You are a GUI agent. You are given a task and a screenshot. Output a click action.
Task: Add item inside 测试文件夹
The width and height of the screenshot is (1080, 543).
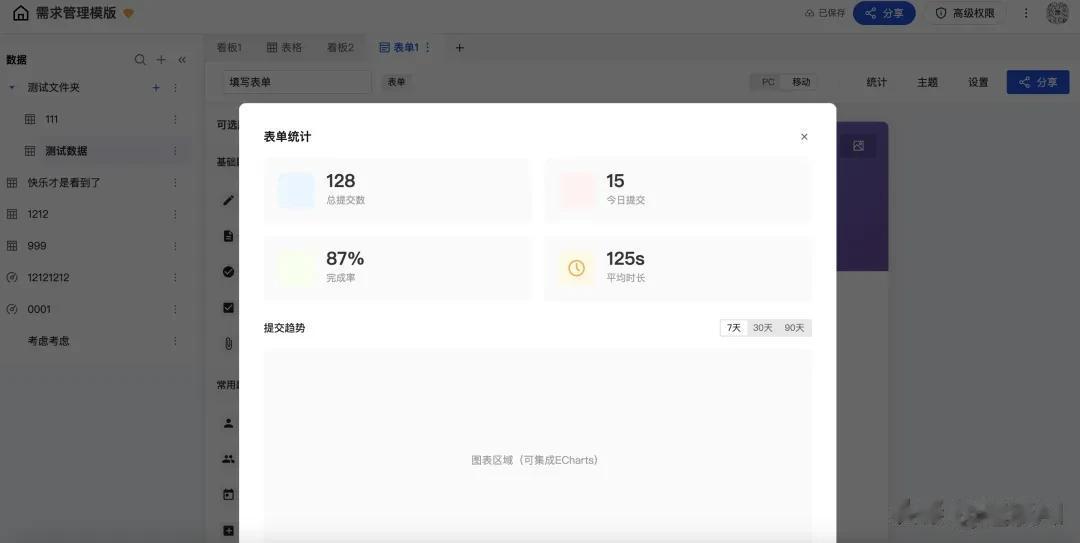click(156, 88)
